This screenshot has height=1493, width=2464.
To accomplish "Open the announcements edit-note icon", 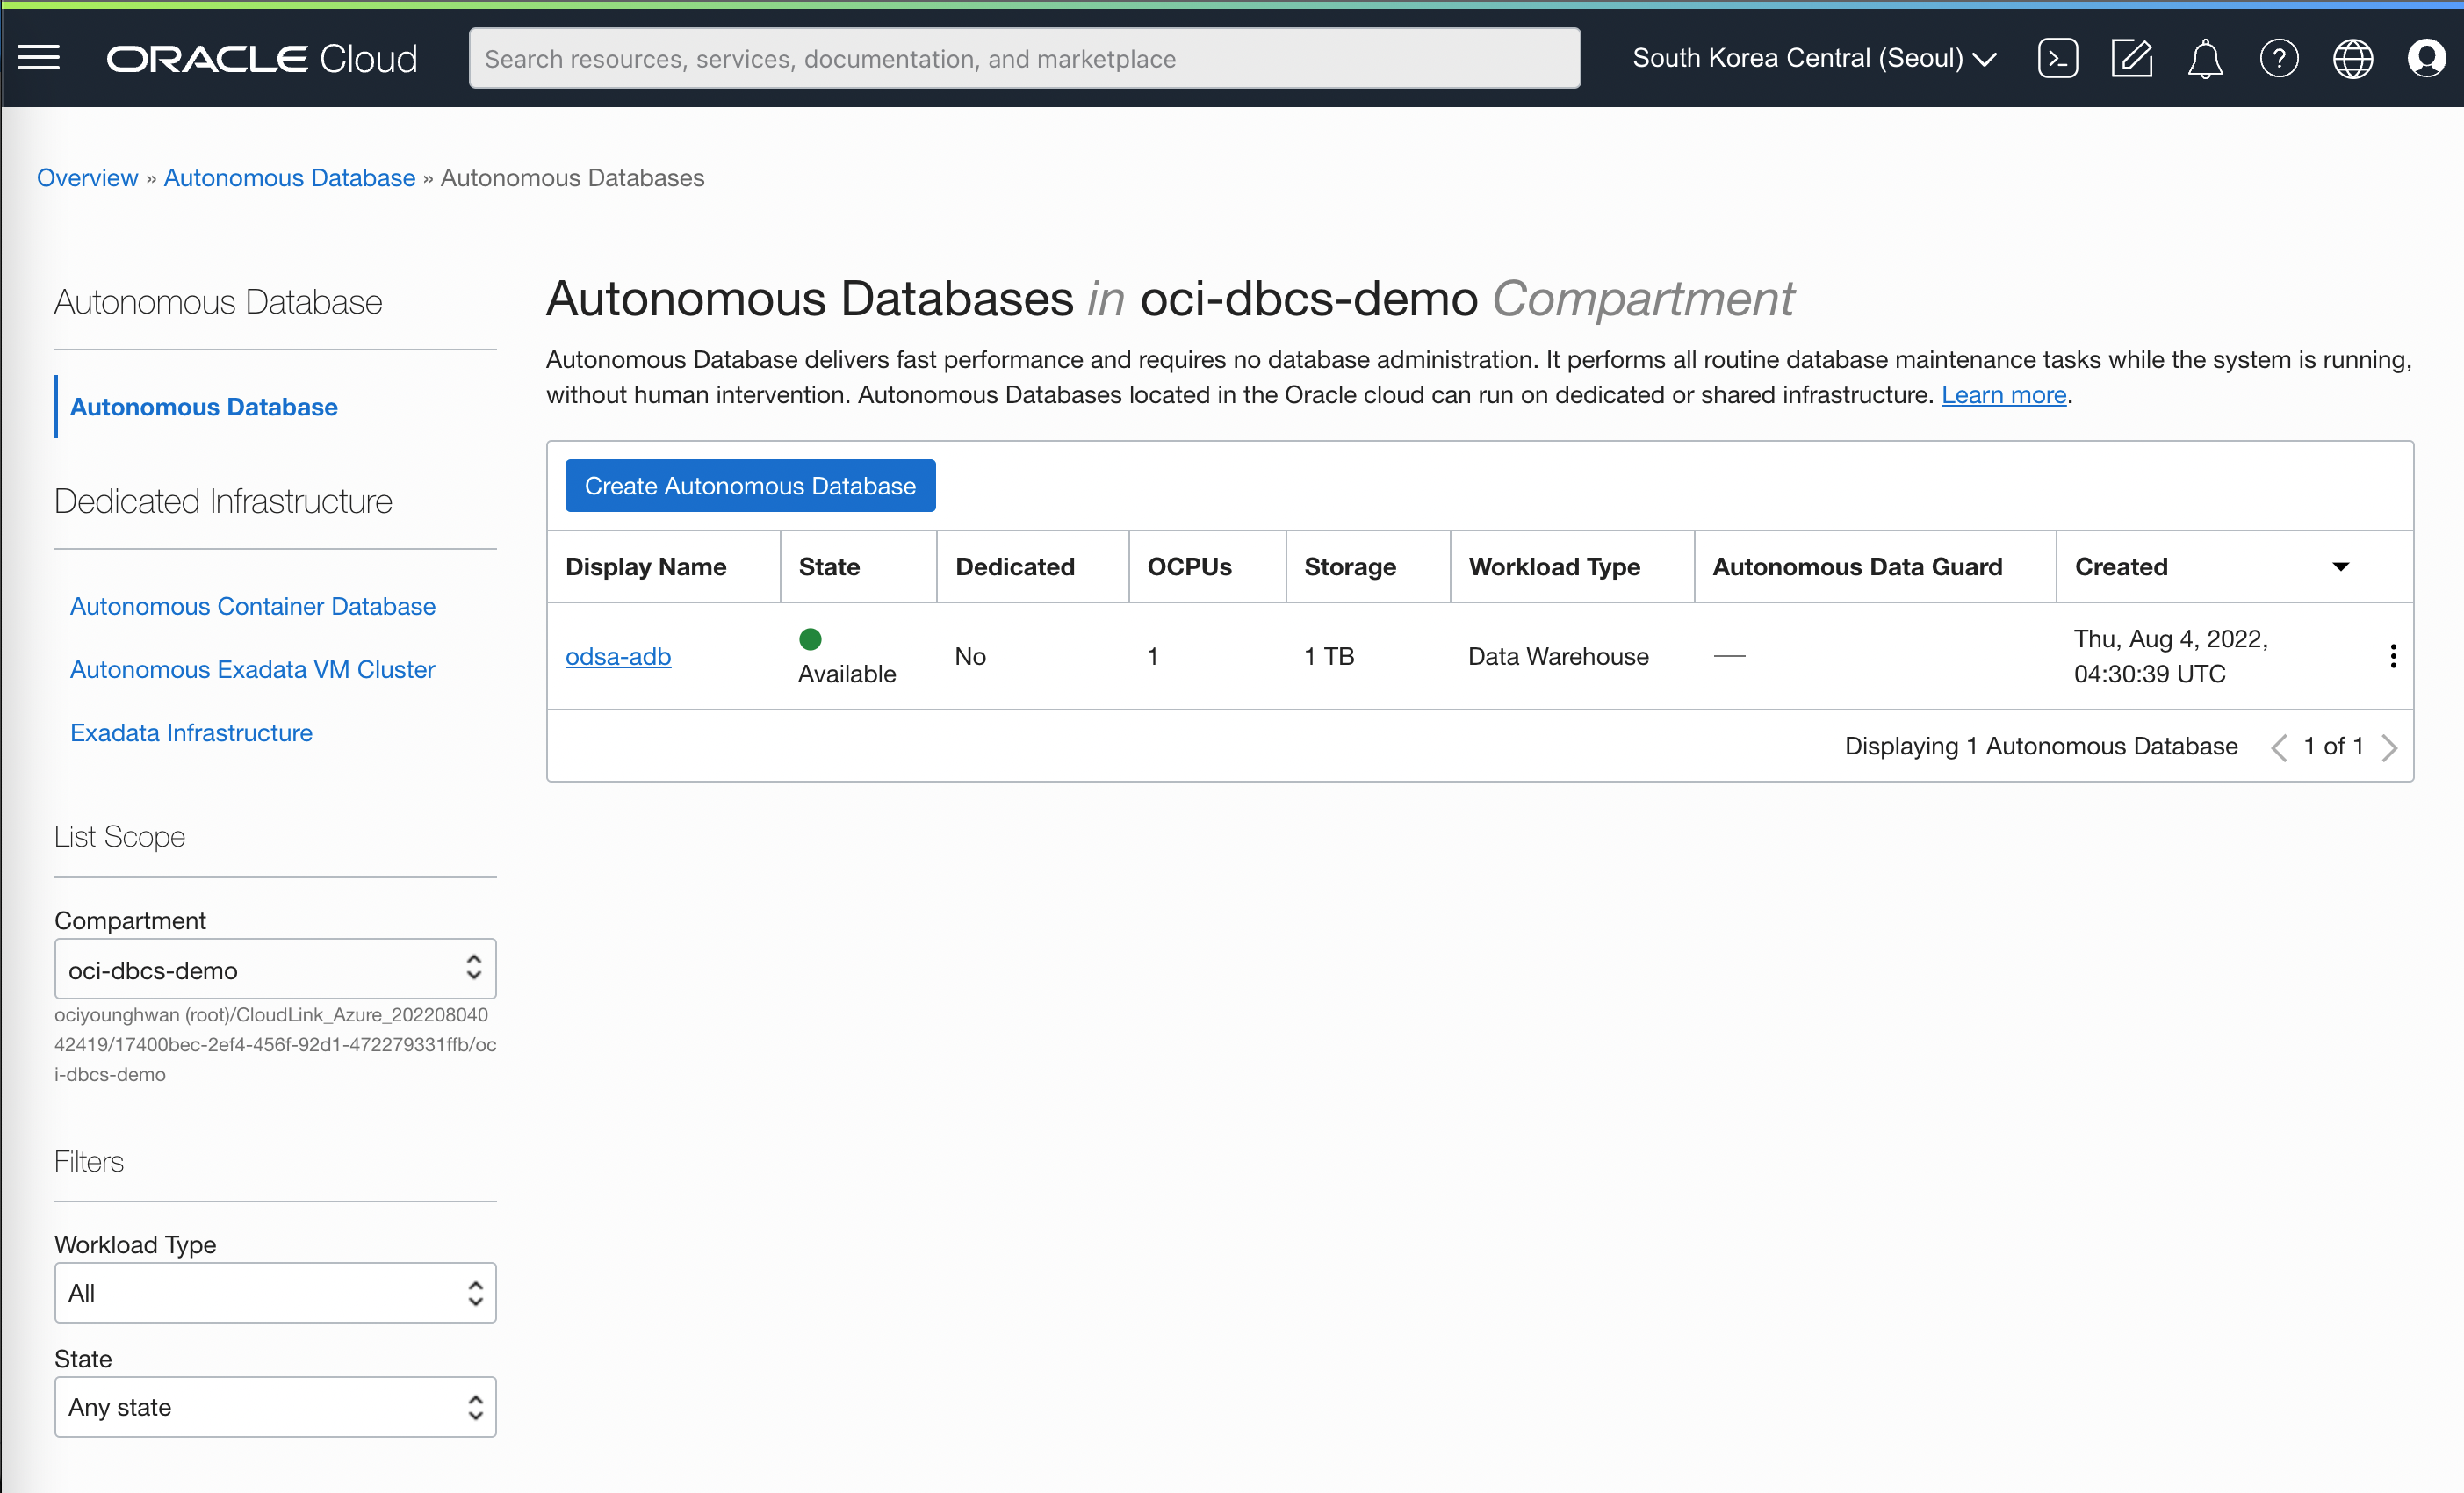I will (x=2131, y=58).
